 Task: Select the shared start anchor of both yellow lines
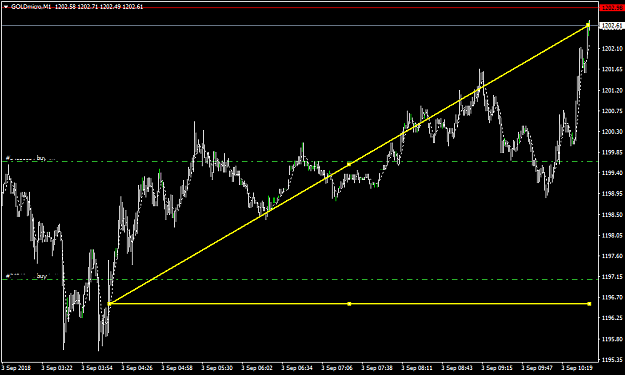coord(110,304)
